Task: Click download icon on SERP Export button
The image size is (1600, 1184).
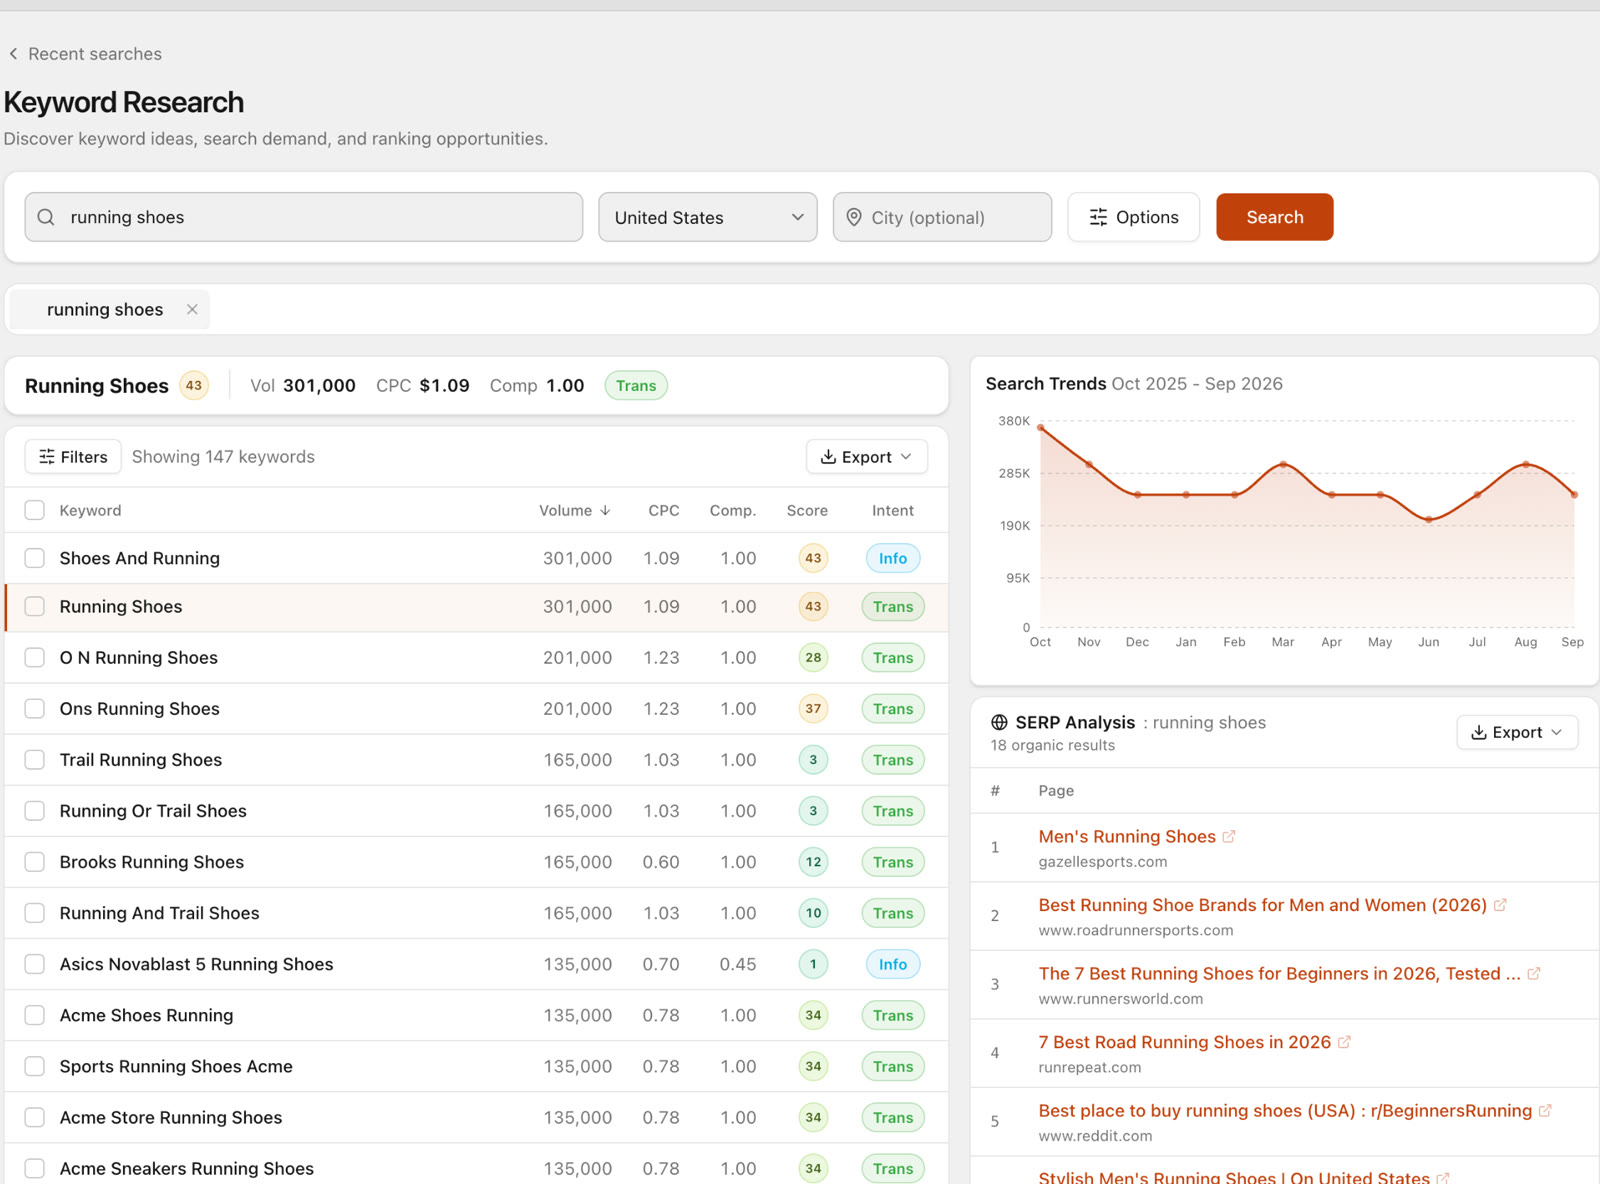Action: tap(1478, 732)
